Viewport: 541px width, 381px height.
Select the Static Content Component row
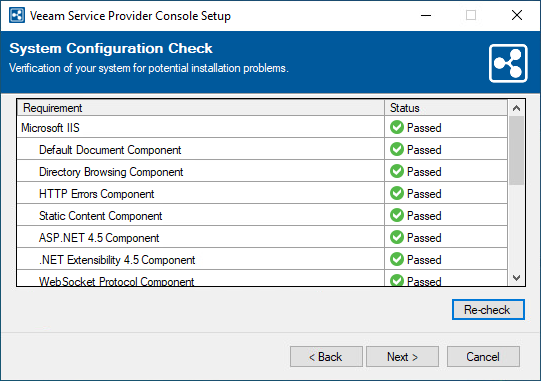click(x=262, y=216)
